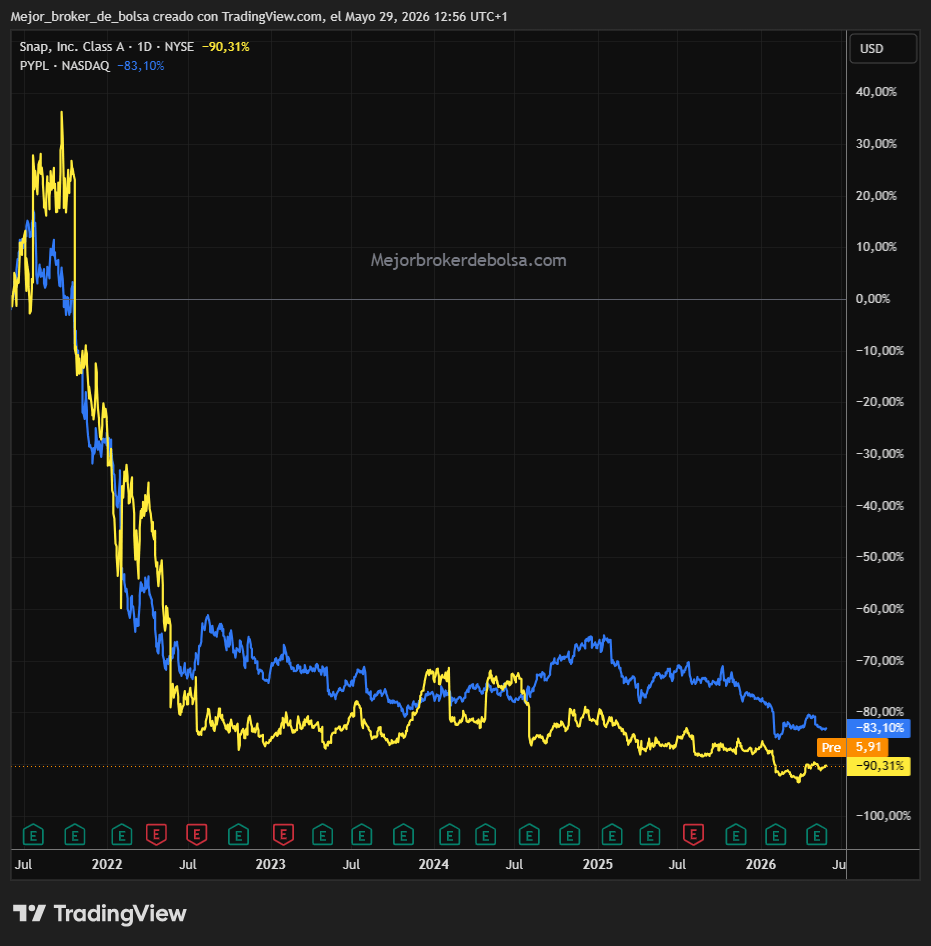Click the -100,00% price axis label
Image resolution: width=931 pixels, height=946 pixels.
(x=883, y=816)
